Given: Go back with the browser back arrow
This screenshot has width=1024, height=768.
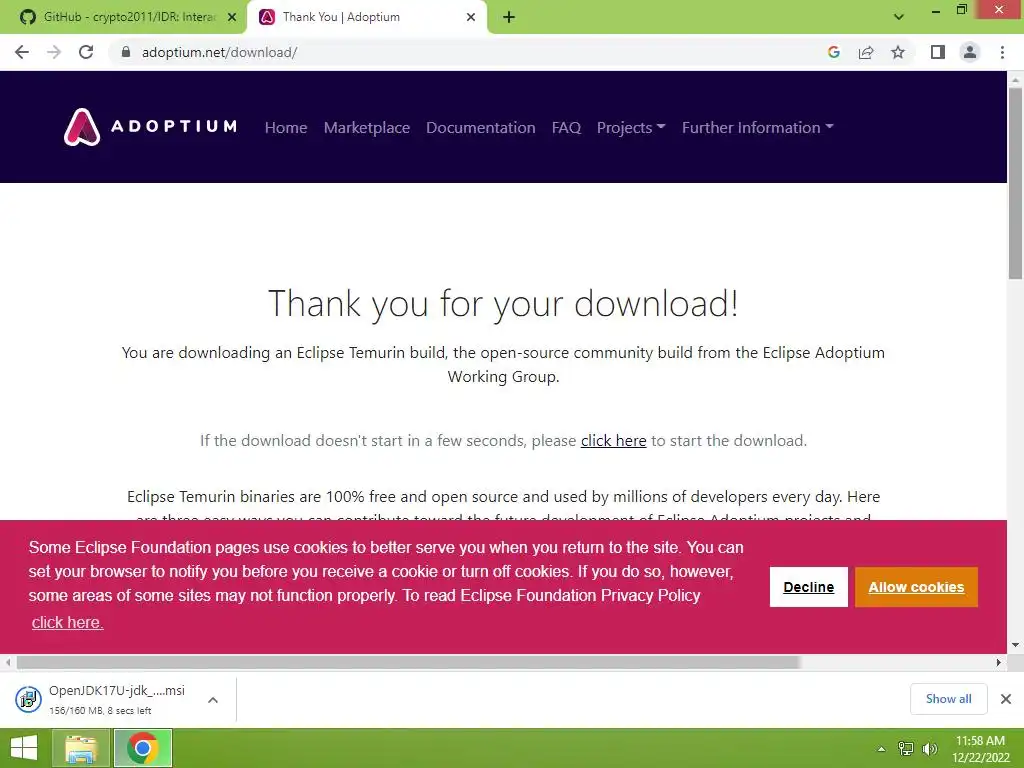Looking at the screenshot, I should tap(22, 52).
